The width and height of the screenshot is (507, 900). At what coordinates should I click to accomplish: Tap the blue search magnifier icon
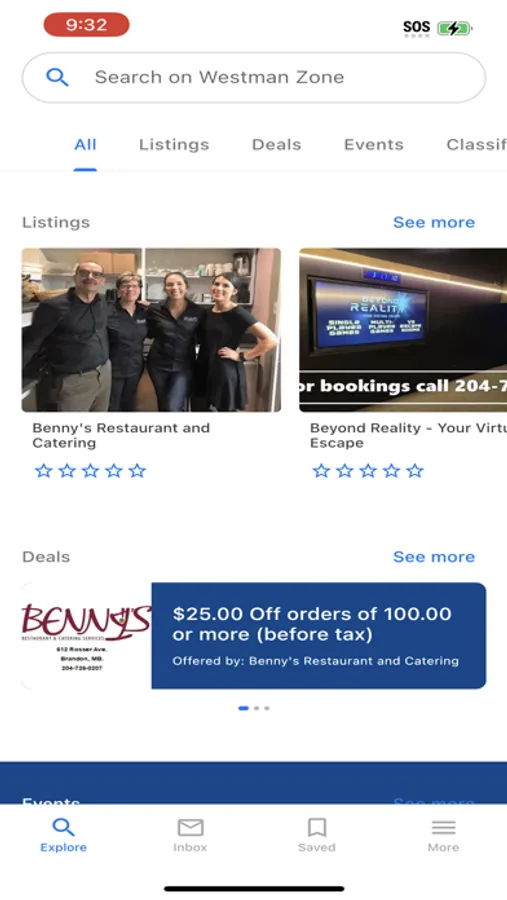coord(57,77)
